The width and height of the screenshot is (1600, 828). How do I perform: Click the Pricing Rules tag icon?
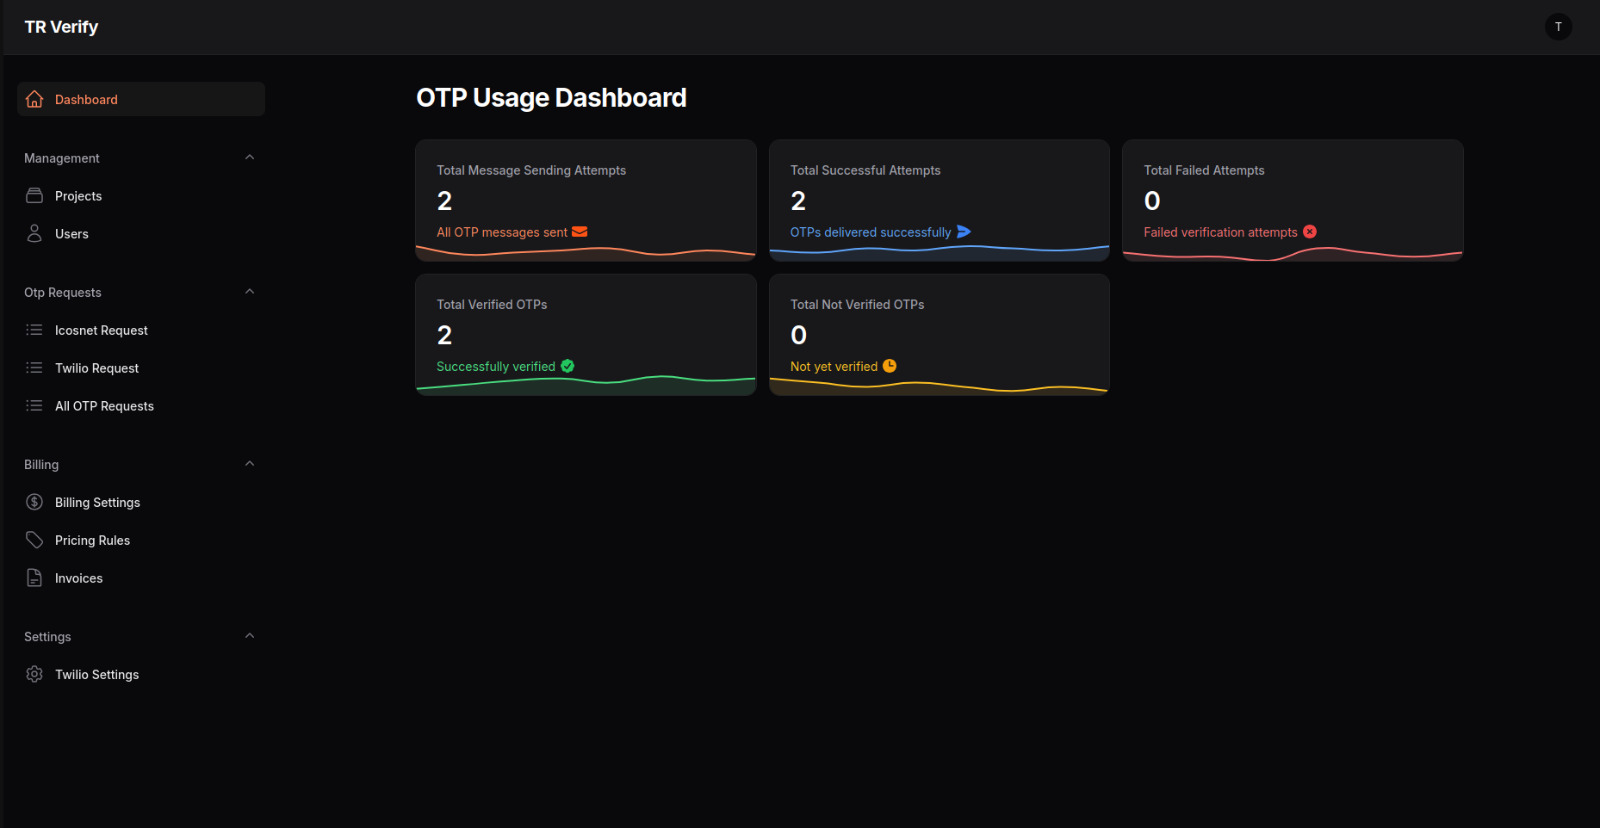click(x=34, y=540)
